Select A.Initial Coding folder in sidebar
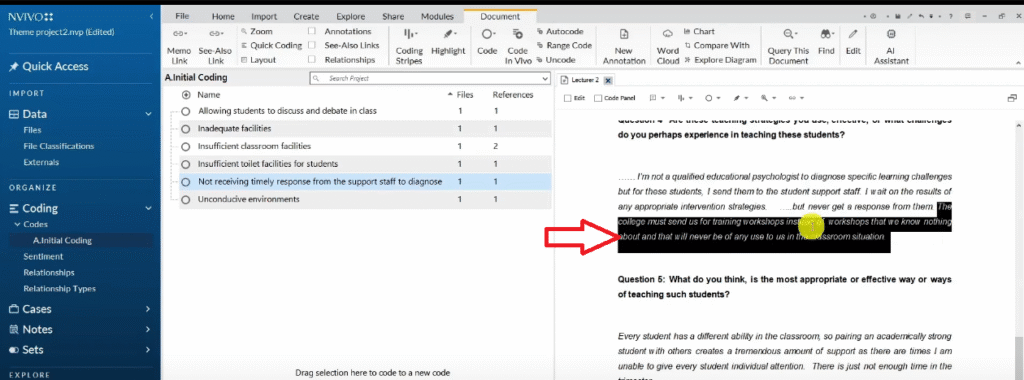 click(x=62, y=240)
